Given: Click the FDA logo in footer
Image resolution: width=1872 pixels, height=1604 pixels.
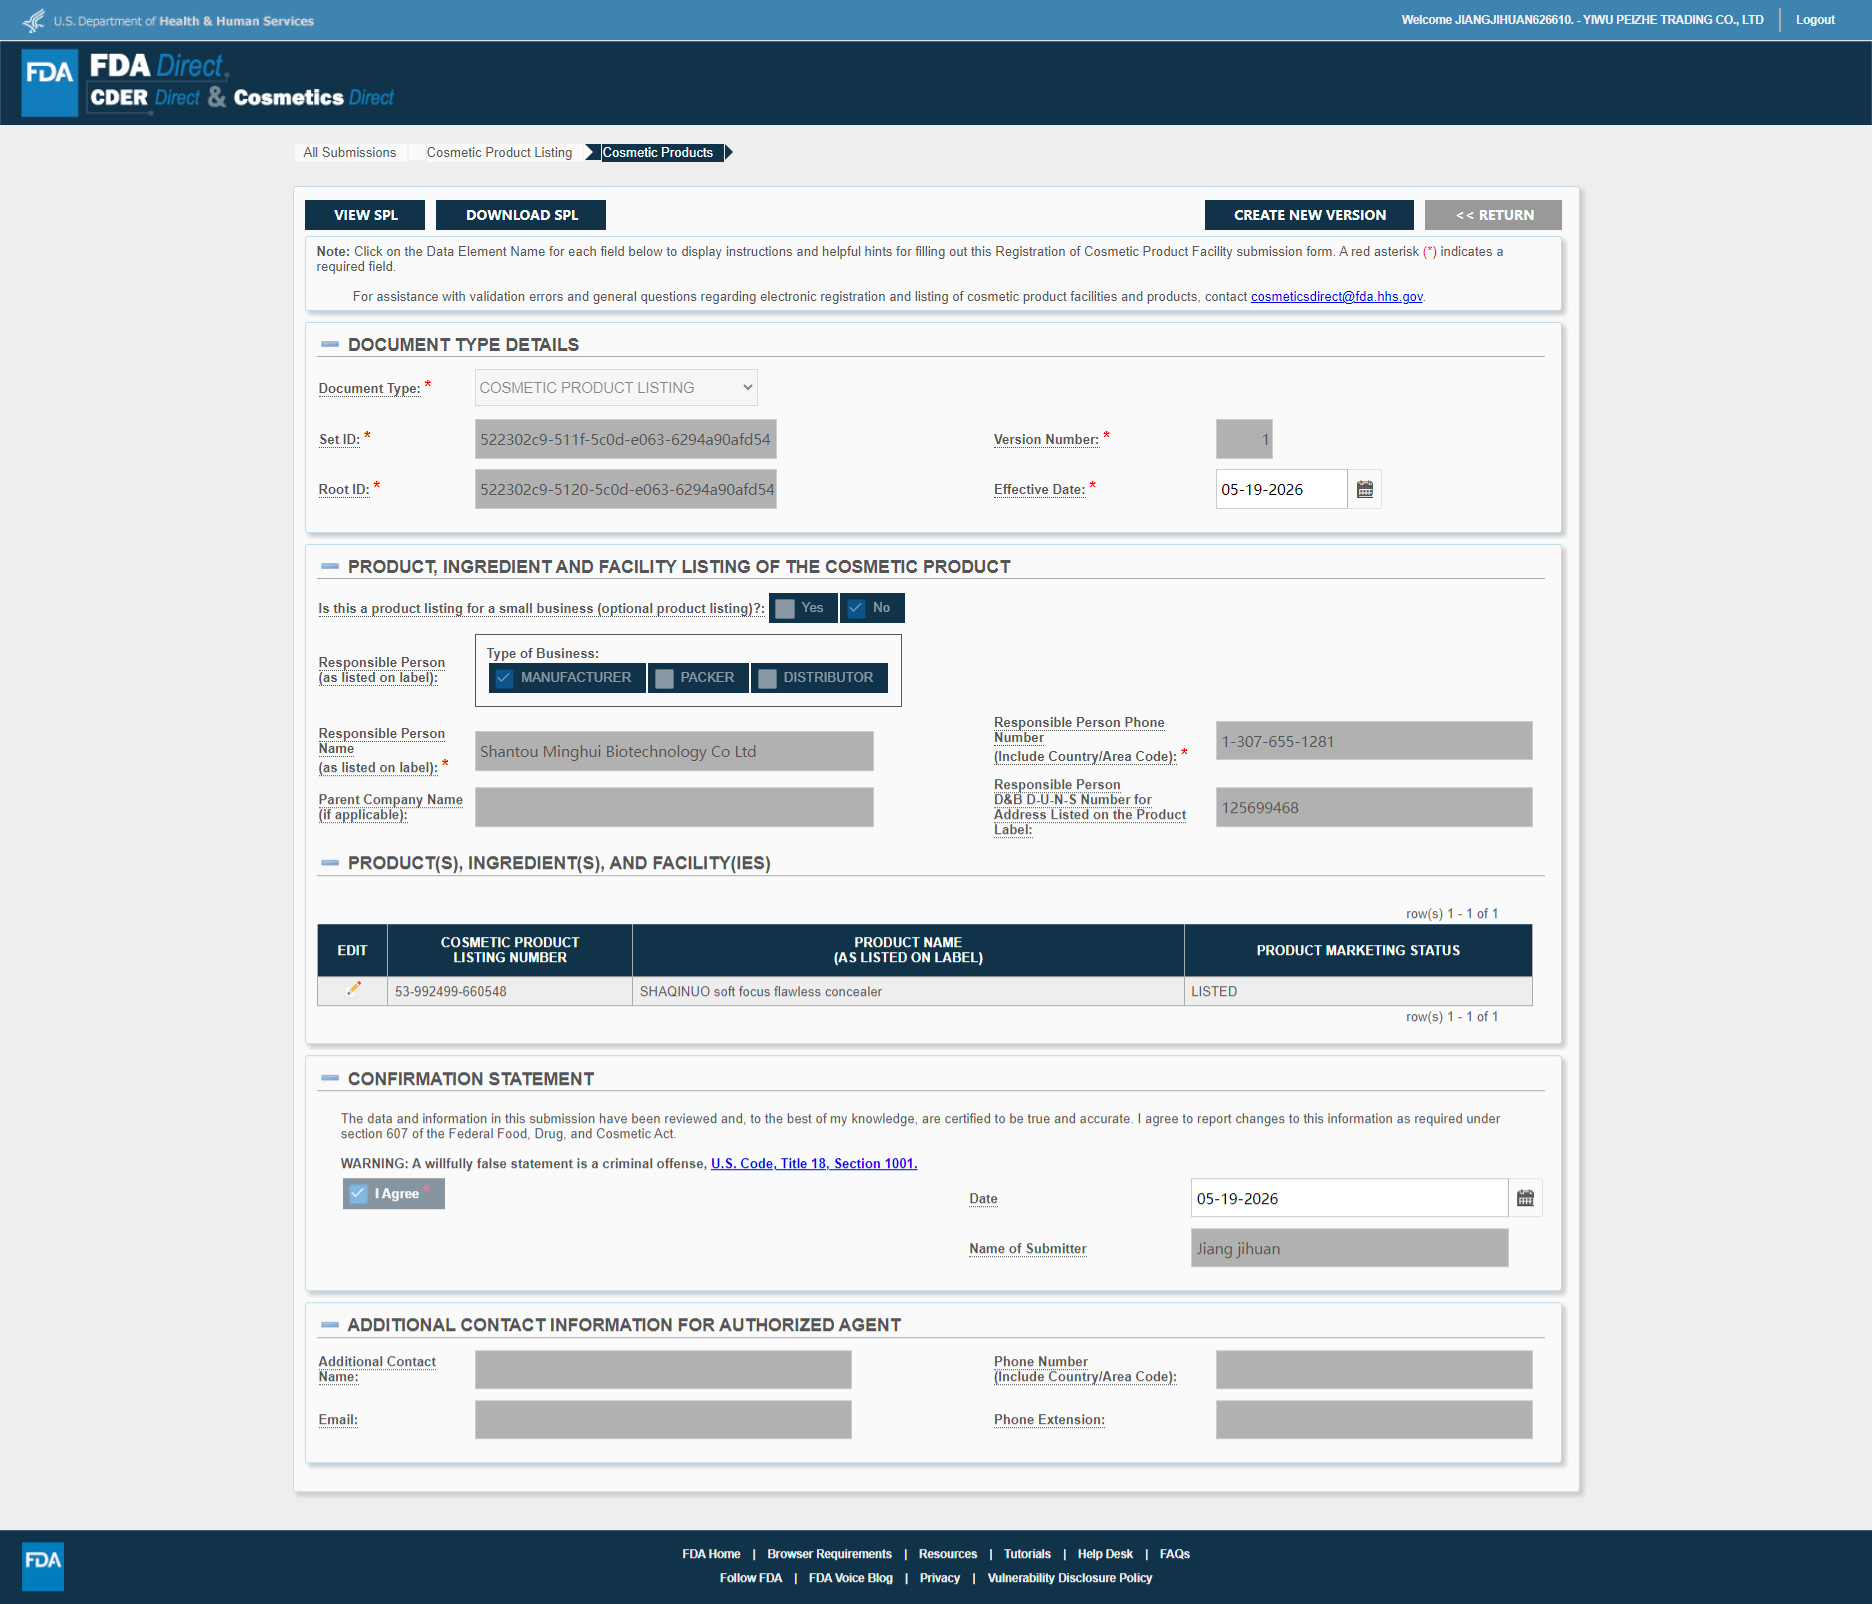Looking at the screenshot, I should click(x=43, y=1566).
